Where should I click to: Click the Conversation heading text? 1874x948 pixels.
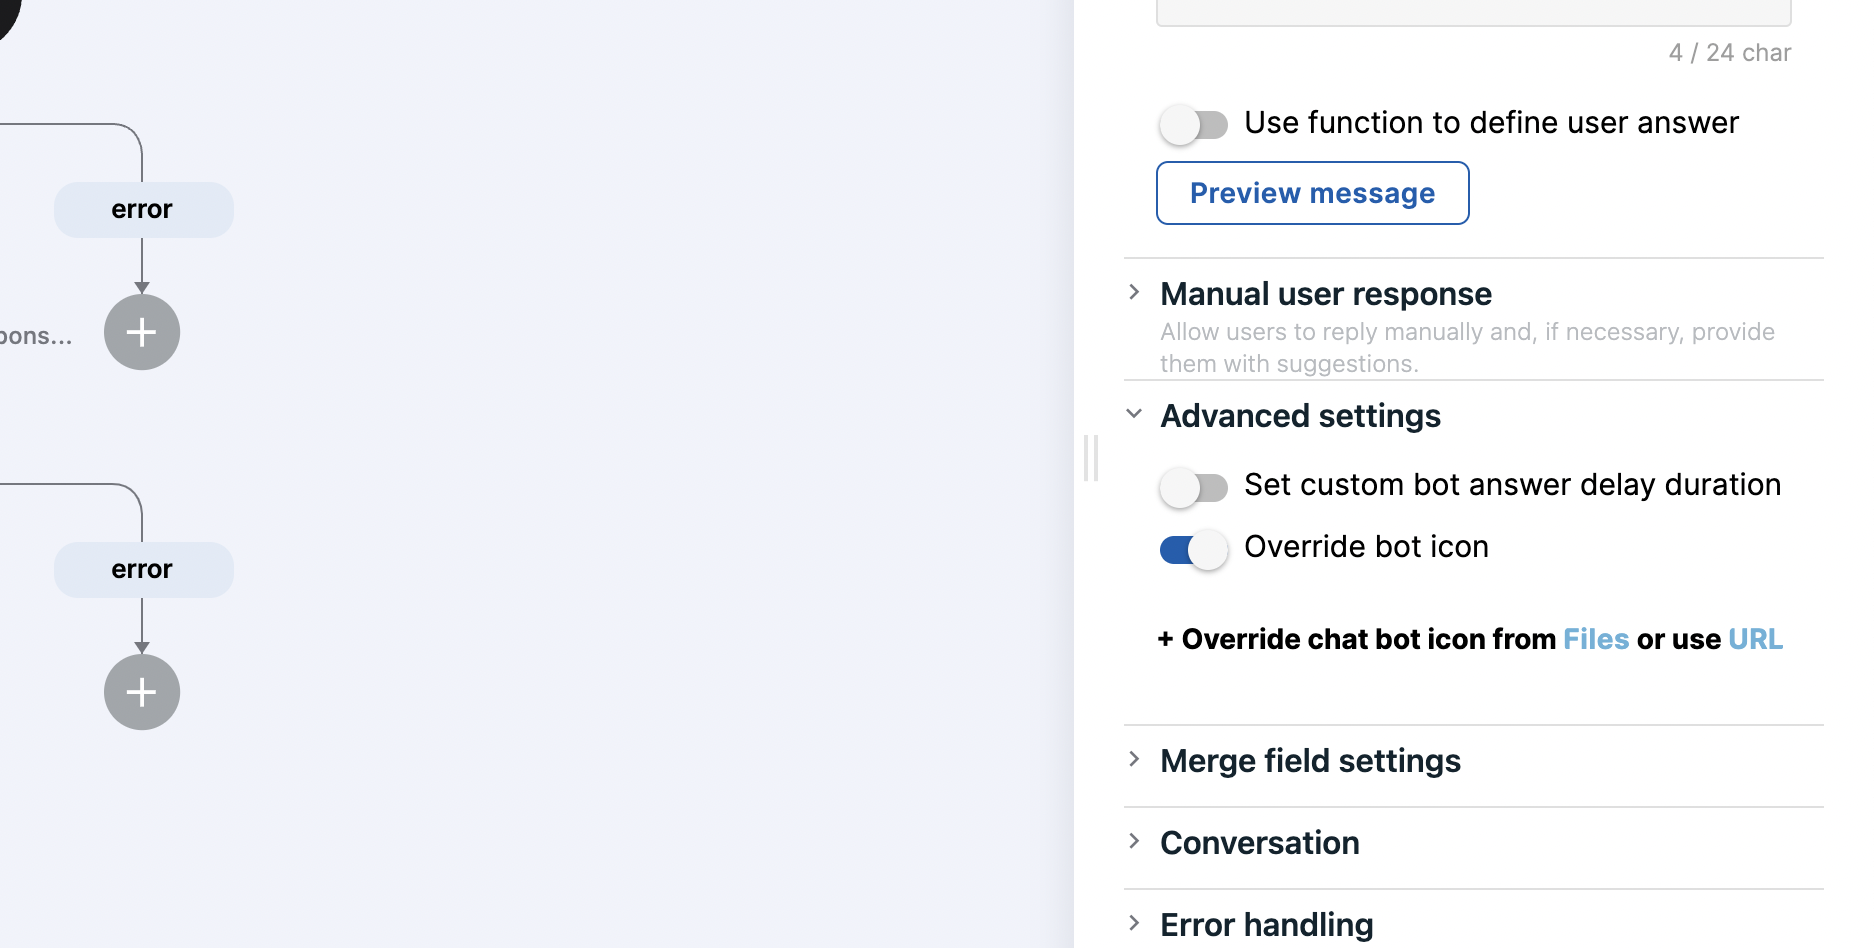click(x=1259, y=843)
